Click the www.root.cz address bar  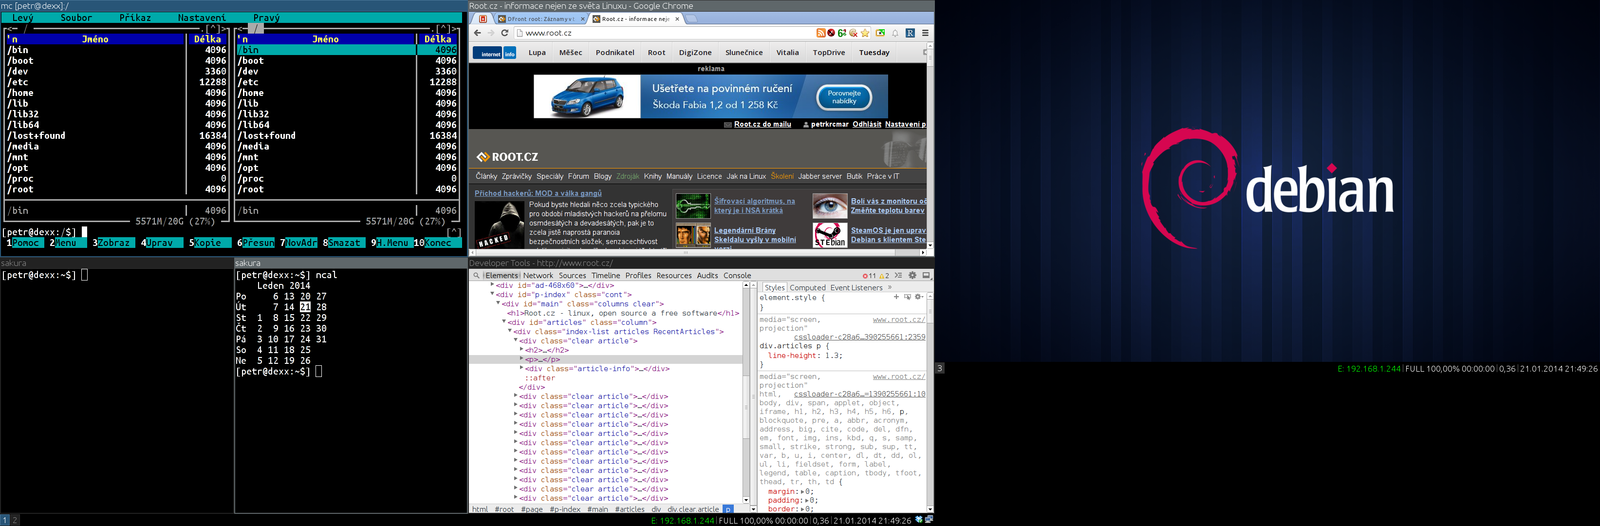pos(665,33)
